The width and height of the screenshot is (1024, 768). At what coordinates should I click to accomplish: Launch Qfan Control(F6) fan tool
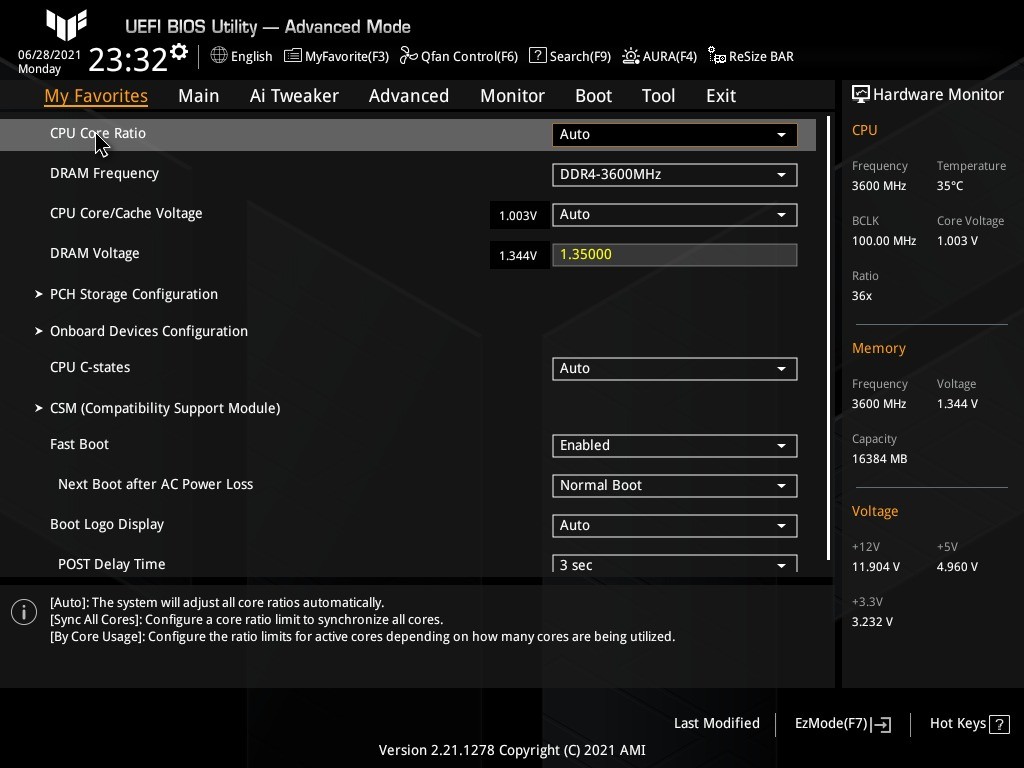pos(459,56)
